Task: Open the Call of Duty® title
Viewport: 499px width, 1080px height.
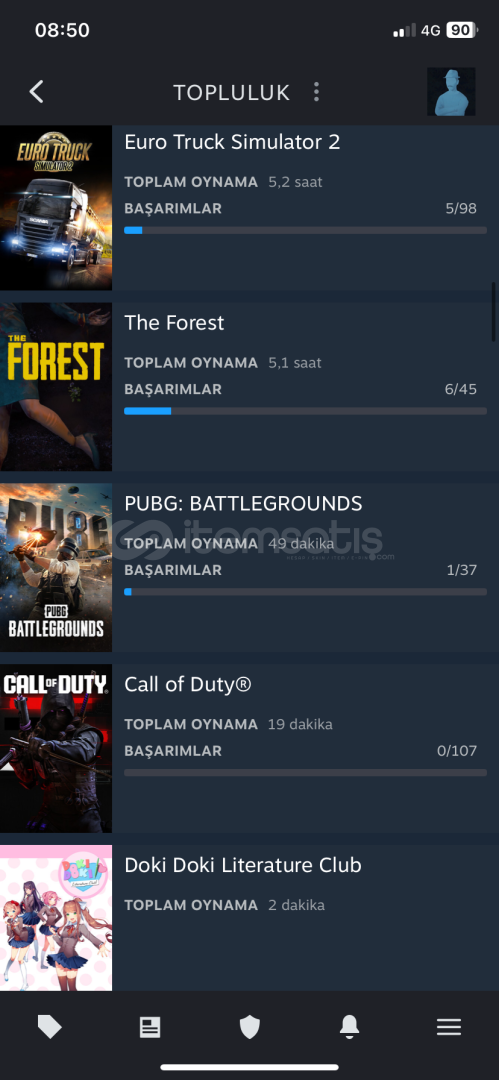Action: [x=188, y=685]
